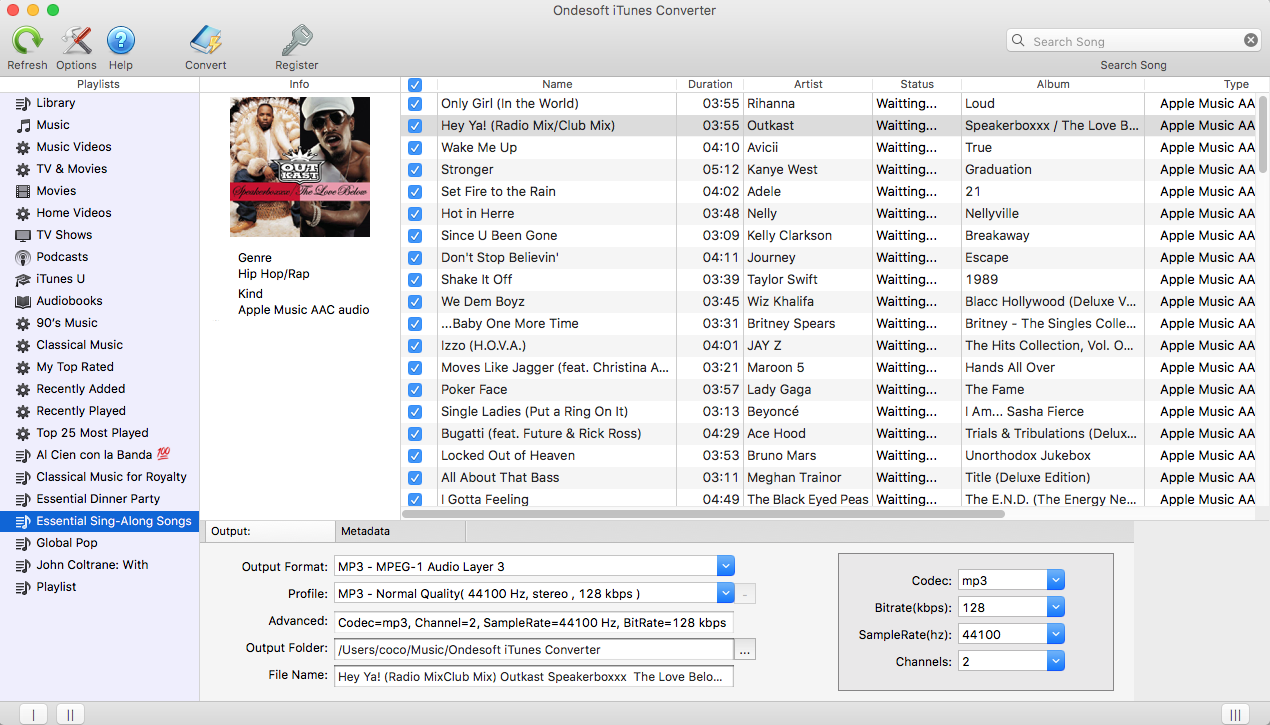Click the iTunes U graduation cap icon
This screenshot has width=1270, height=725.
pos(23,279)
